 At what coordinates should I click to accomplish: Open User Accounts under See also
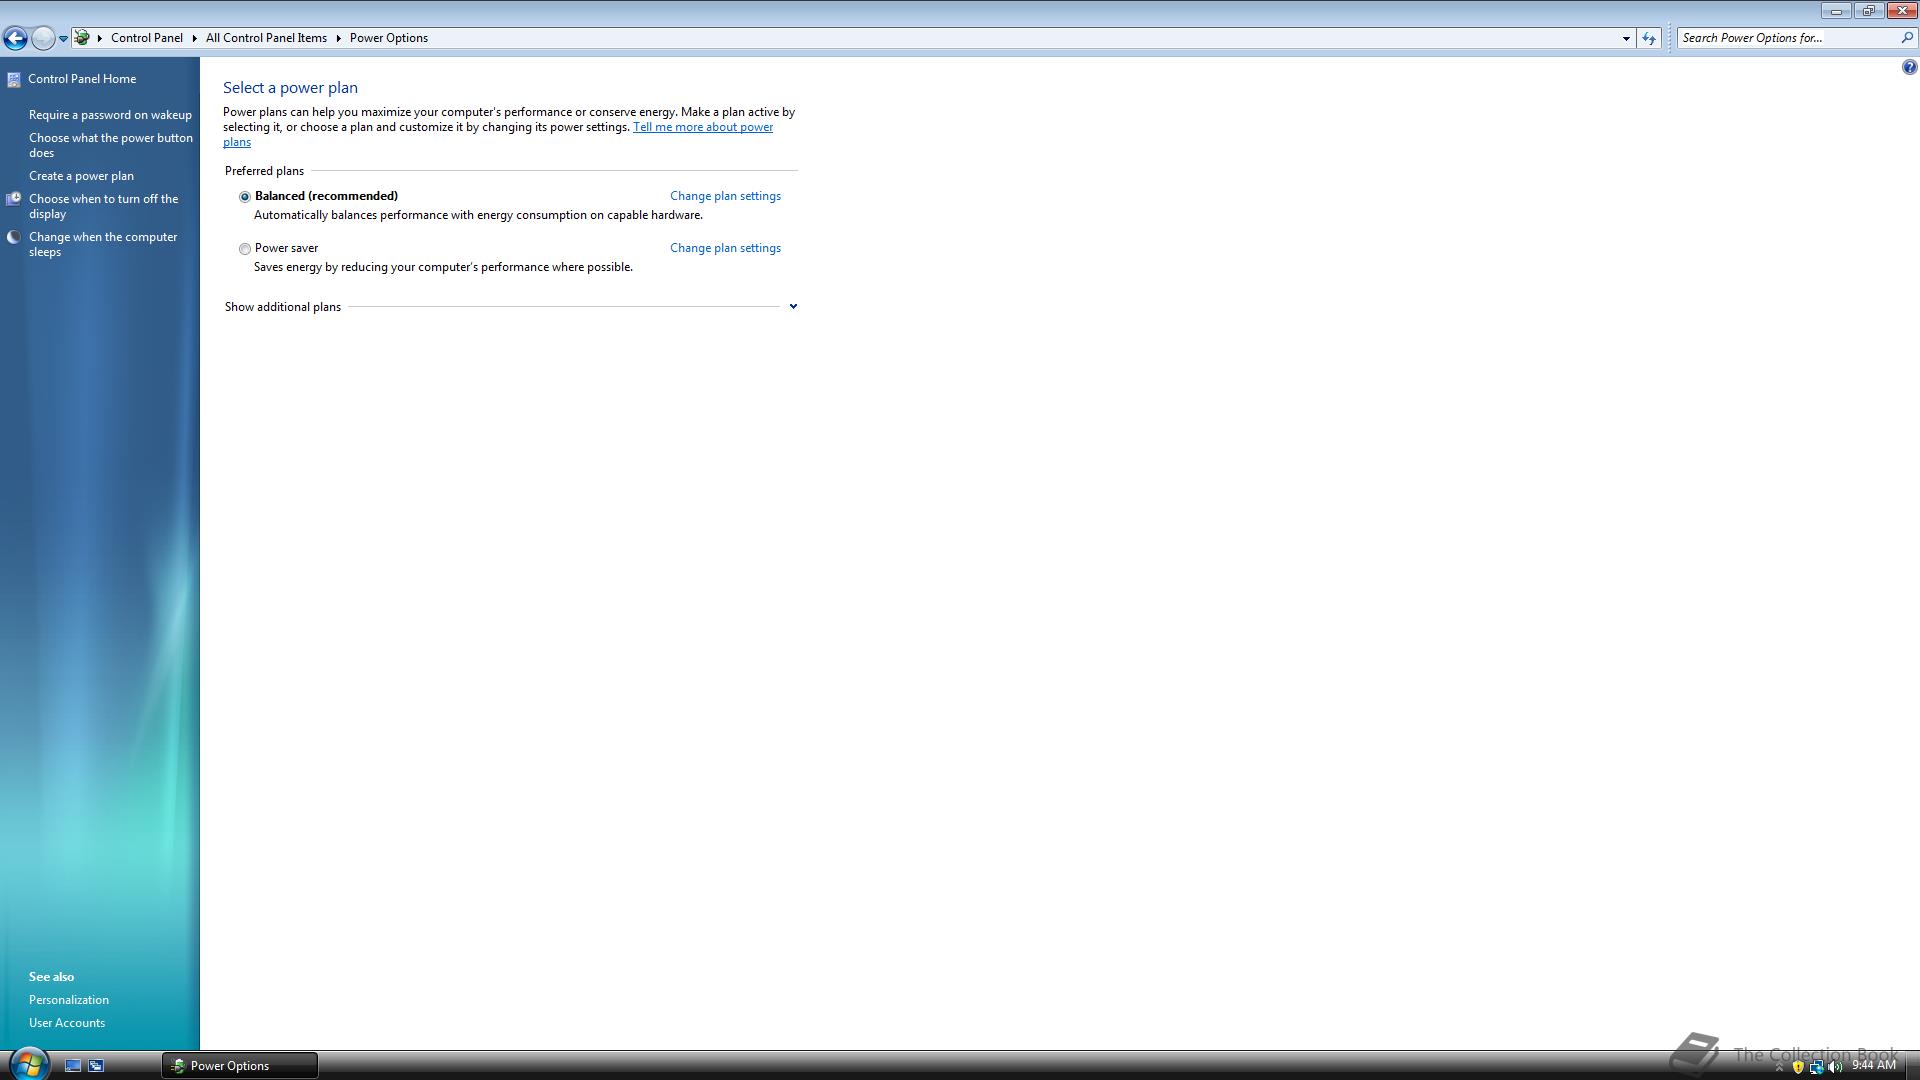tap(67, 1023)
